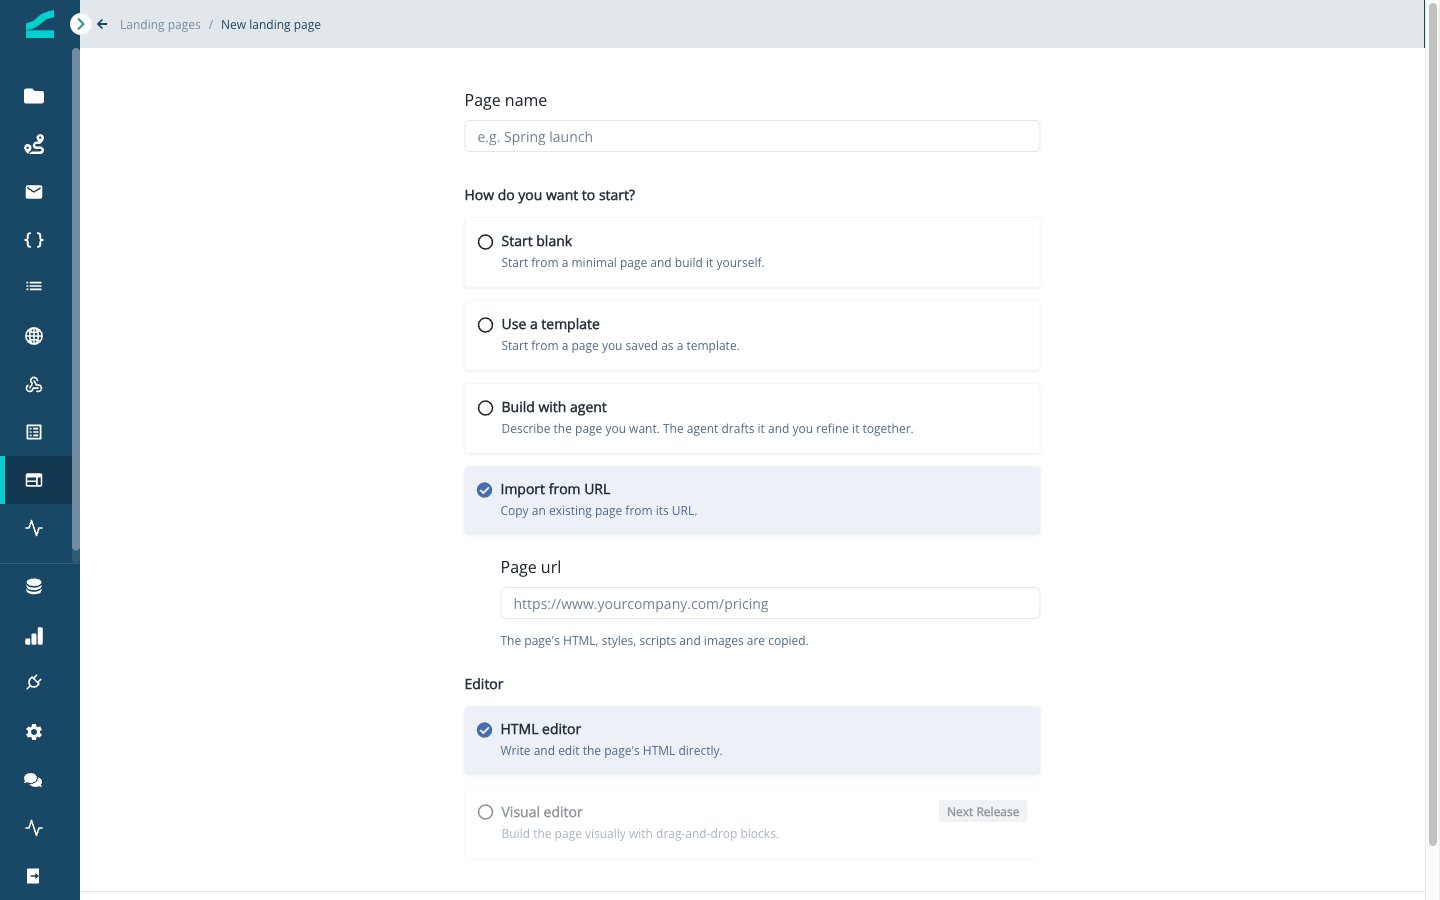The width and height of the screenshot is (1440, 900).
Task: Click the app logo in sidebar
Action: (x=40, y=24)
